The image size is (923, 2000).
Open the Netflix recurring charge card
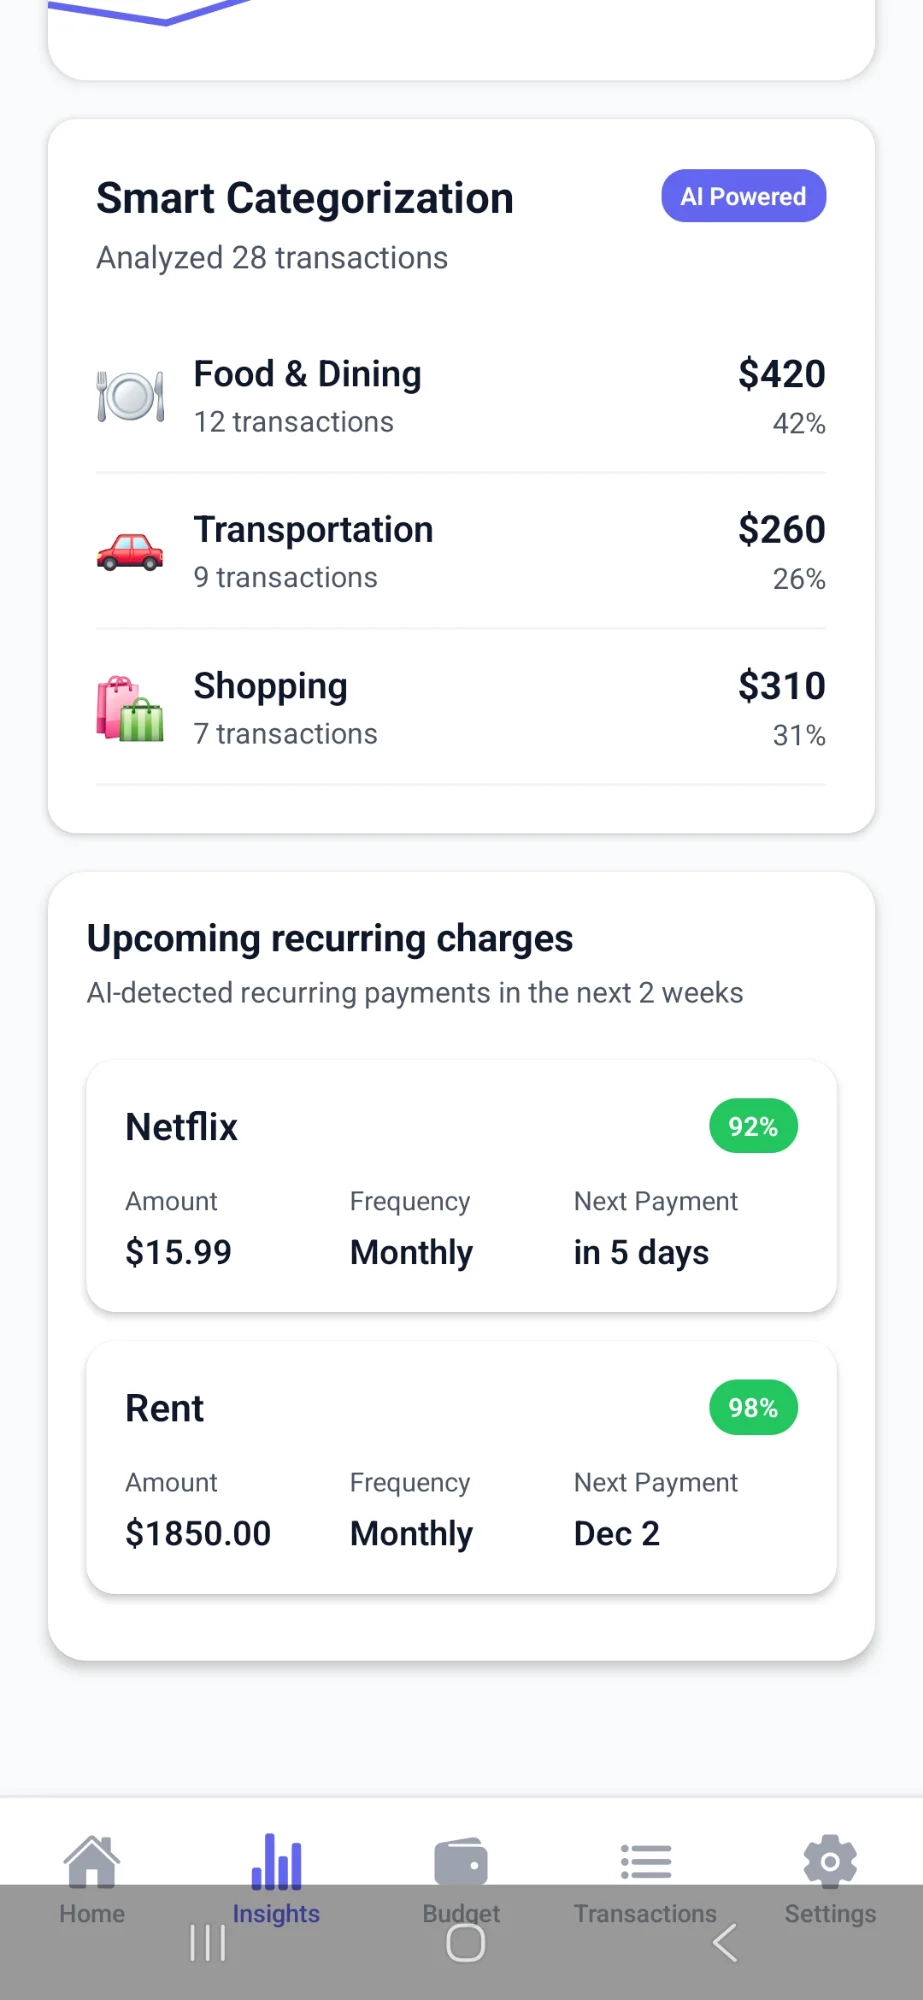pyautogui.click(x=461, y=1186)
